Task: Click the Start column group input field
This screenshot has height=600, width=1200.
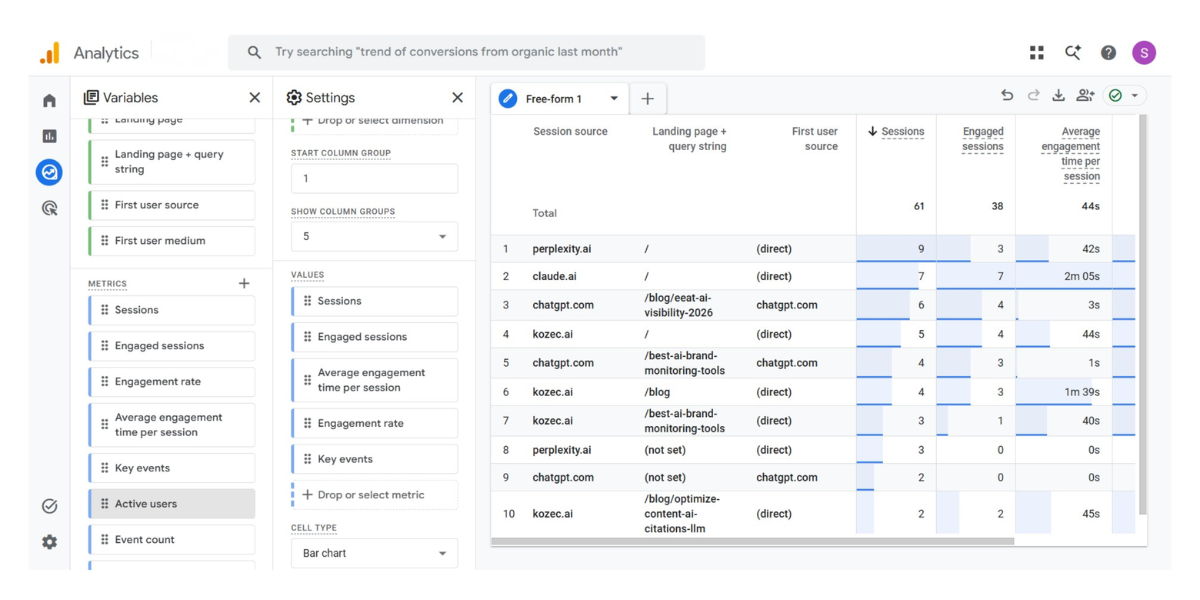Action: (374, 178)
